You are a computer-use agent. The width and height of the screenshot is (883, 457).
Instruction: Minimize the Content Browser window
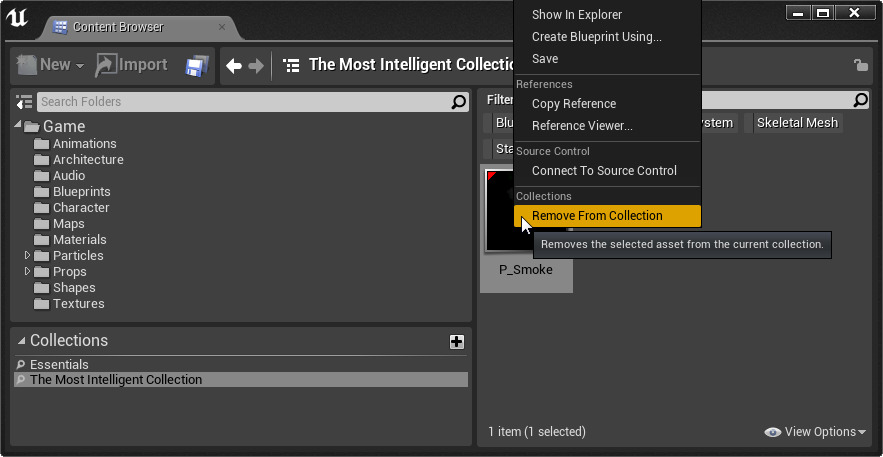(799, 12)
